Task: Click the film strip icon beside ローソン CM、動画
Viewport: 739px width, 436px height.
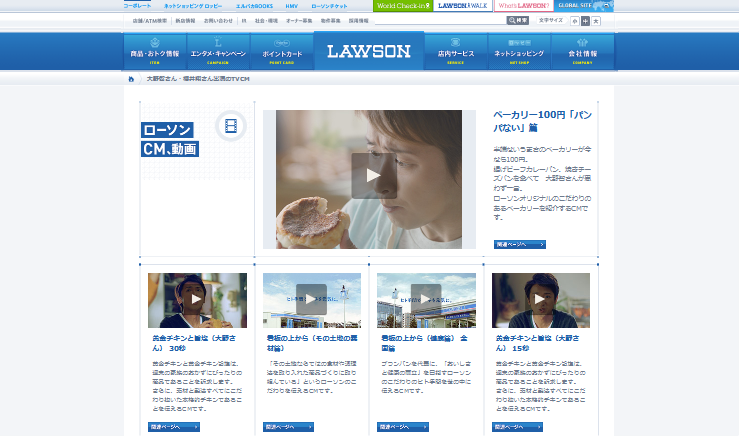Action: click(x=231, y=126)
